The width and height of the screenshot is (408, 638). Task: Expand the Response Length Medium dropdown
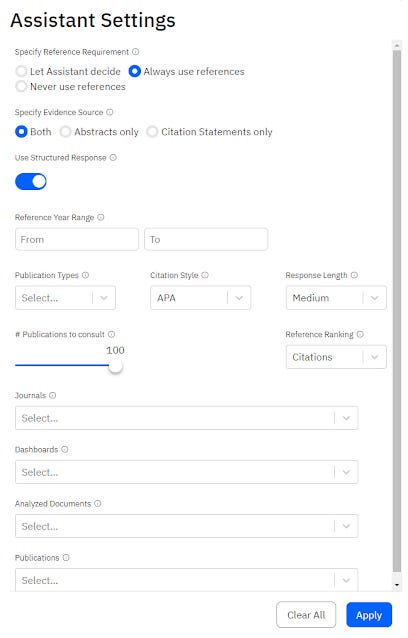[x=336, y=298]
